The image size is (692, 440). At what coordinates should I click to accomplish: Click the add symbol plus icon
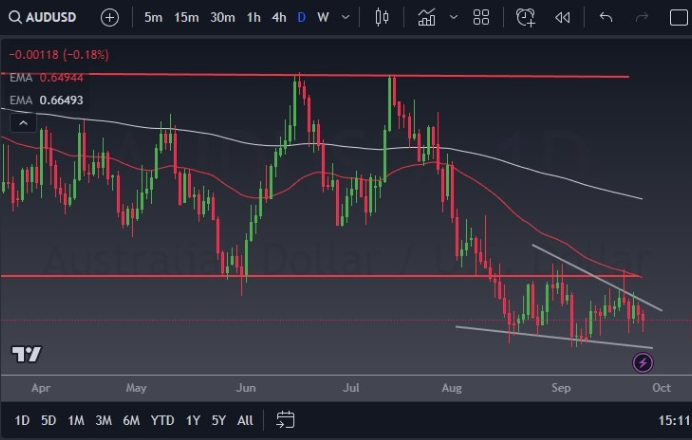click(x=109, y=17)
